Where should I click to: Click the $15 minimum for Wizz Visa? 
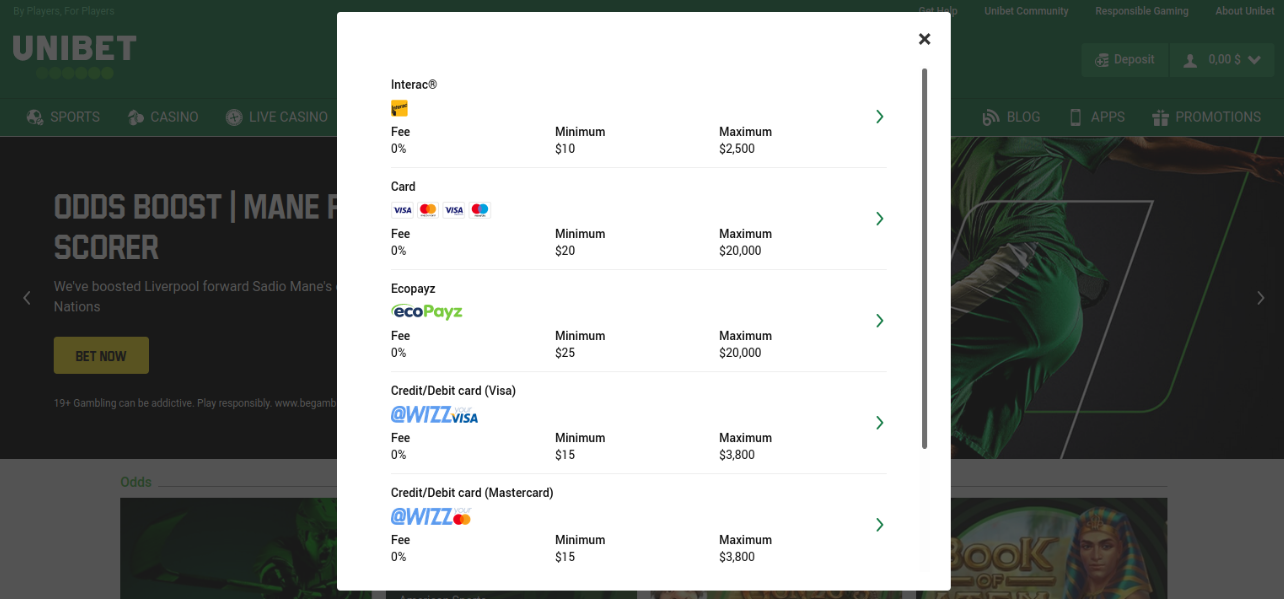pos(565,455)
